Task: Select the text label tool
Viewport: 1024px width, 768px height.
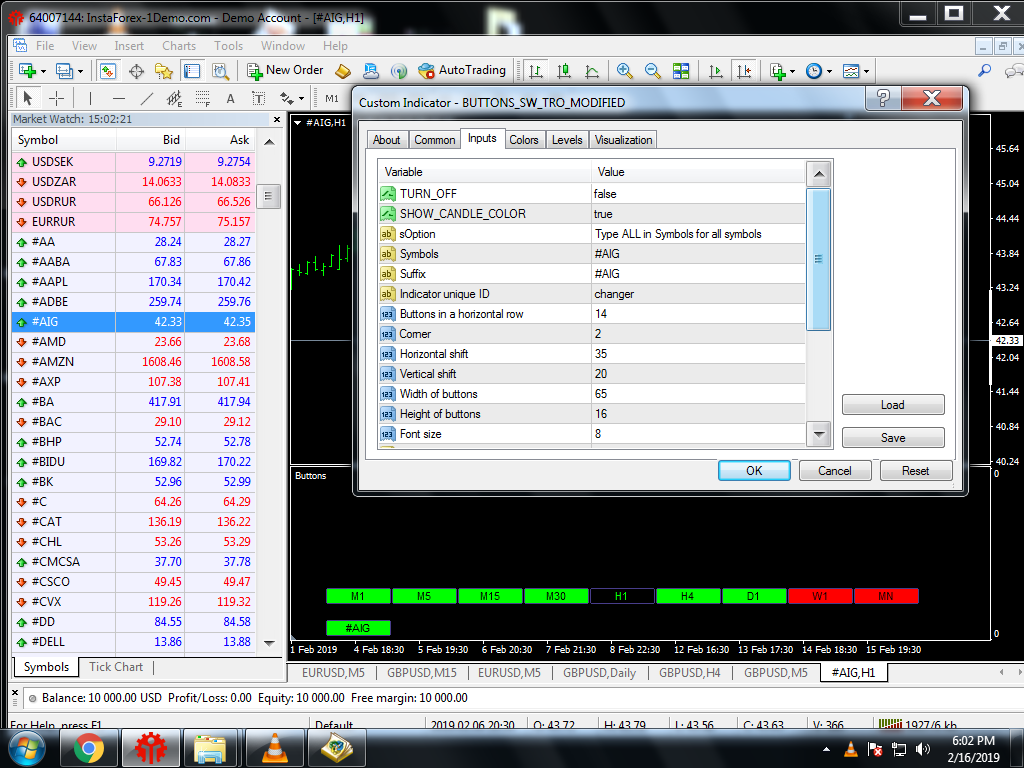Action: (x=259, y=99)
